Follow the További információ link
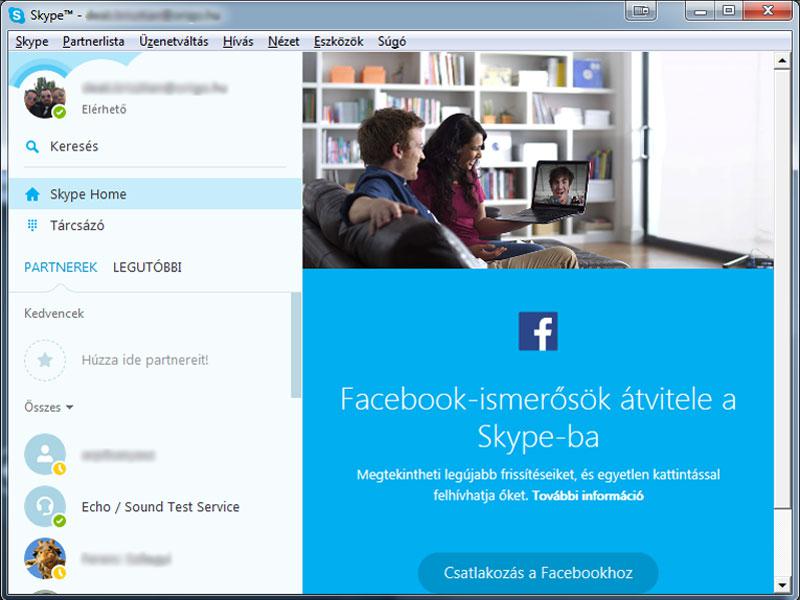The height and width of the screenshot is (600, 800). [588, 495]
